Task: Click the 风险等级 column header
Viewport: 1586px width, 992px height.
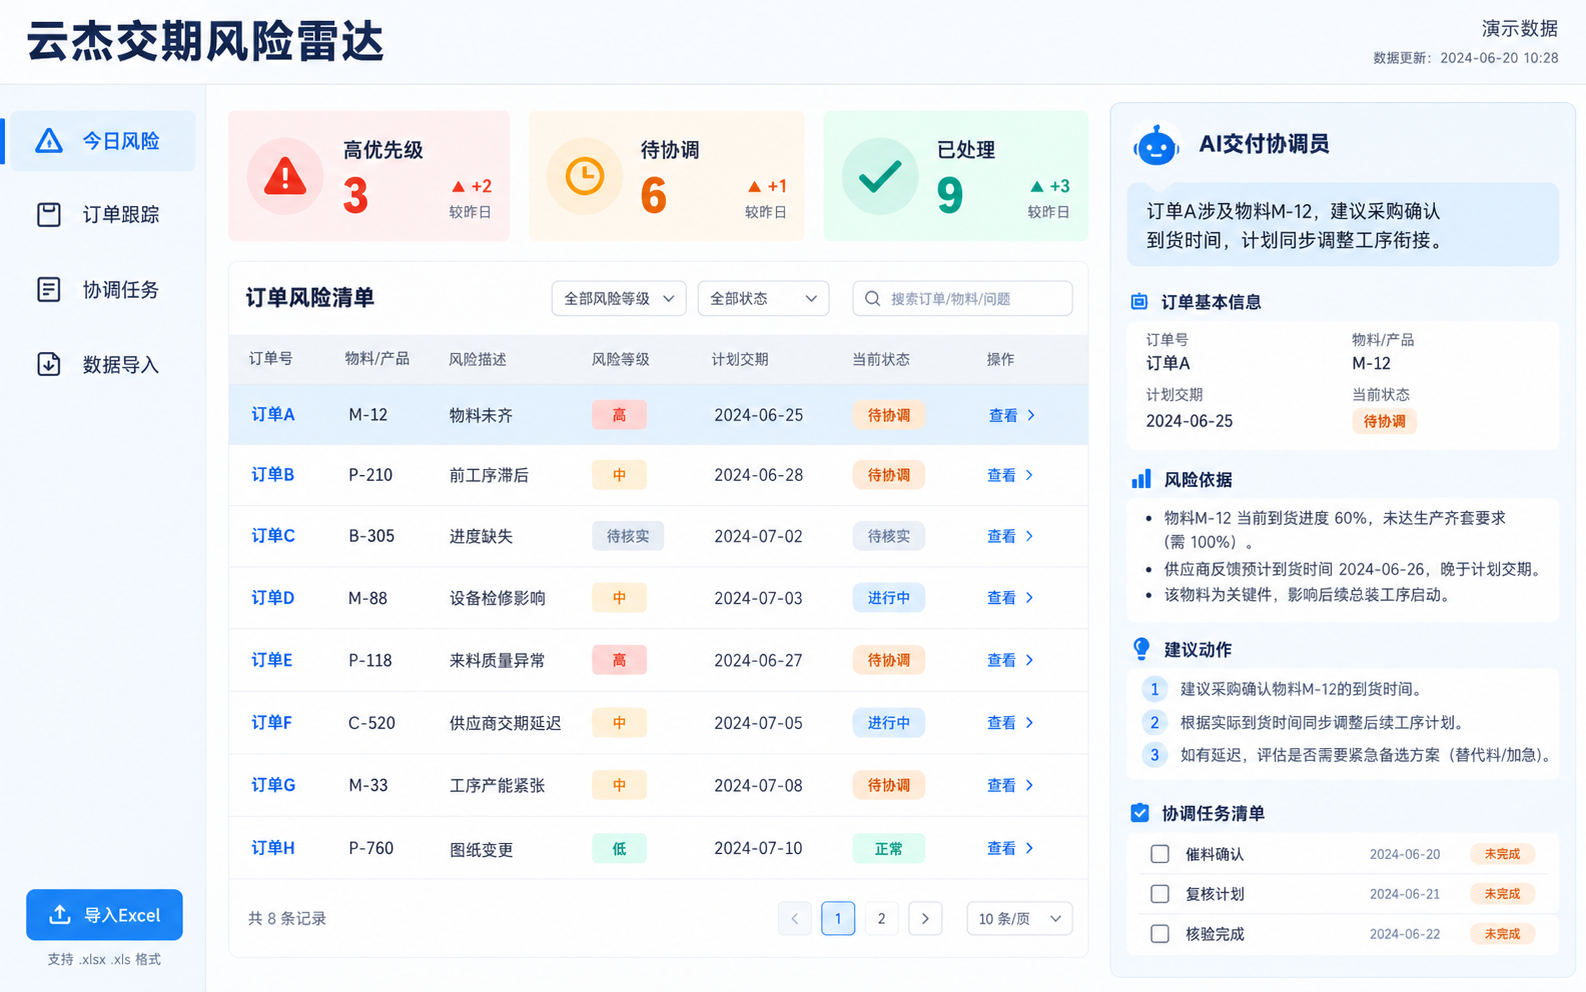Action: [621, 359]
